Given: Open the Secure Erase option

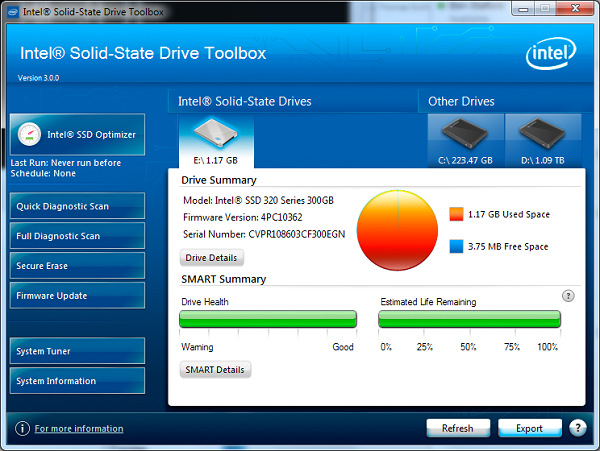Looking at the screenshot, I should coord(77,265).
